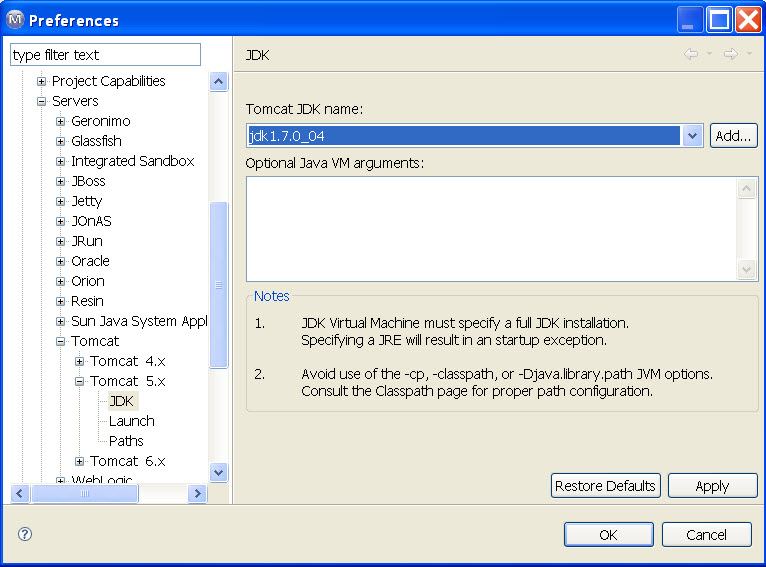
Task: Click the tree vertical scrollbar thumb
Action: coord(218,284)
